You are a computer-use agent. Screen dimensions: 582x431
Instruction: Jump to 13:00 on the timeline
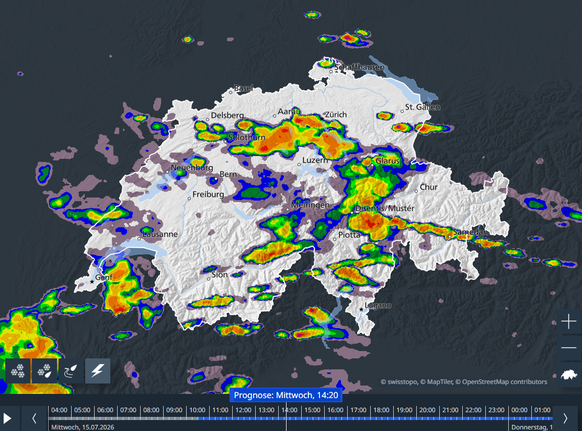[267, 410]
